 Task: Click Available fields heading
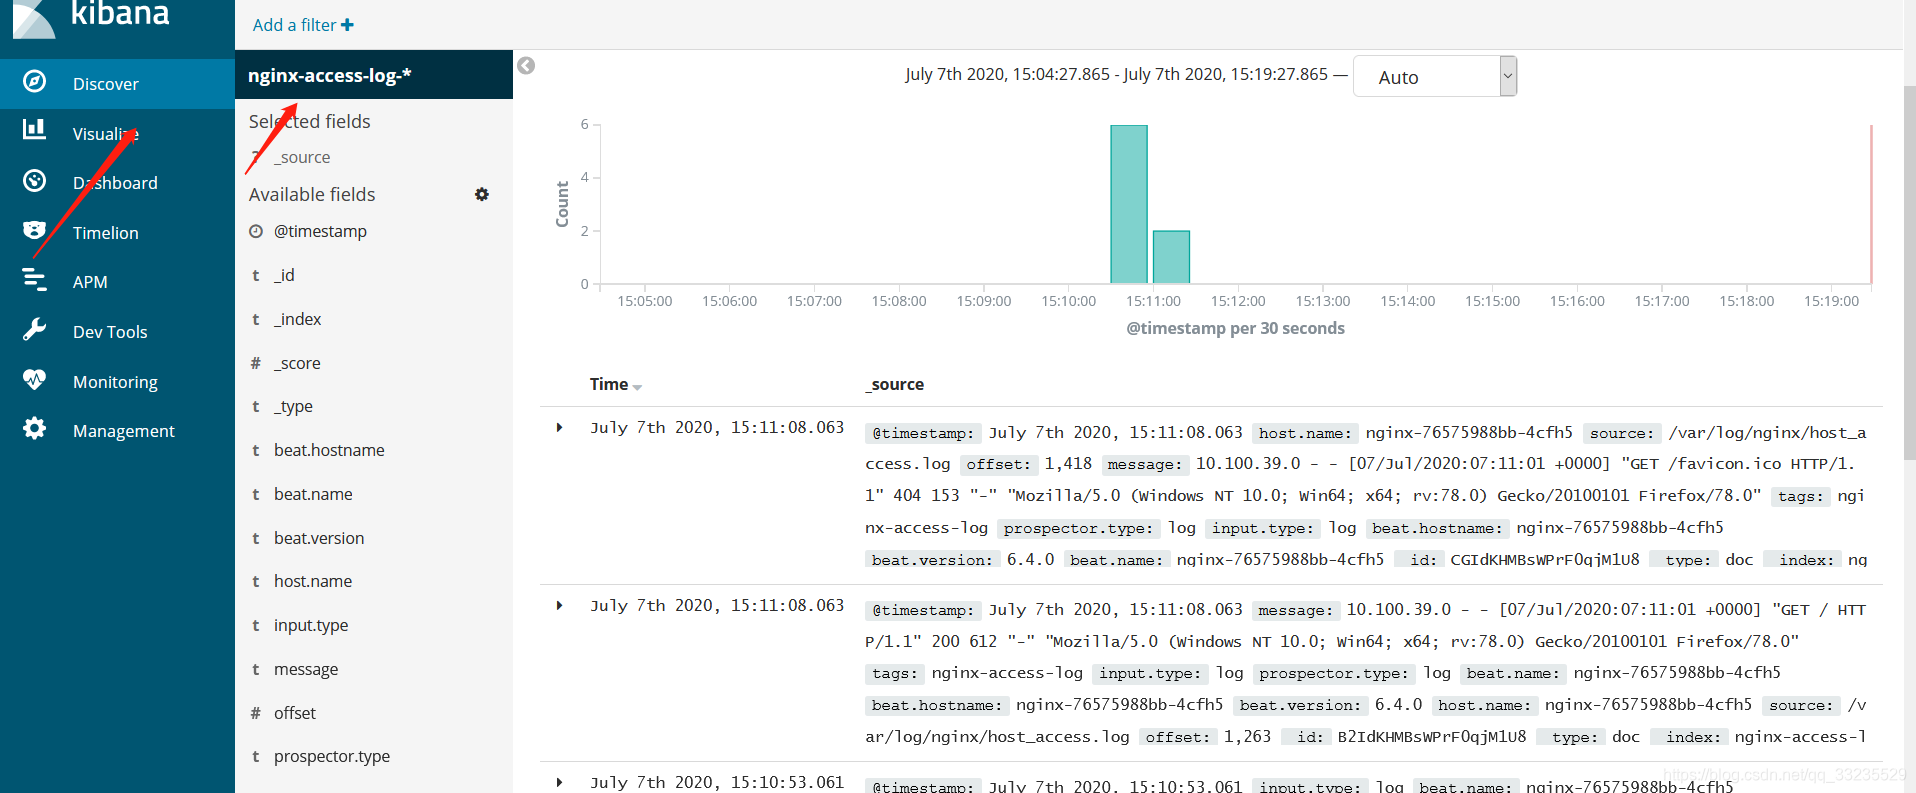click(312, 194)
